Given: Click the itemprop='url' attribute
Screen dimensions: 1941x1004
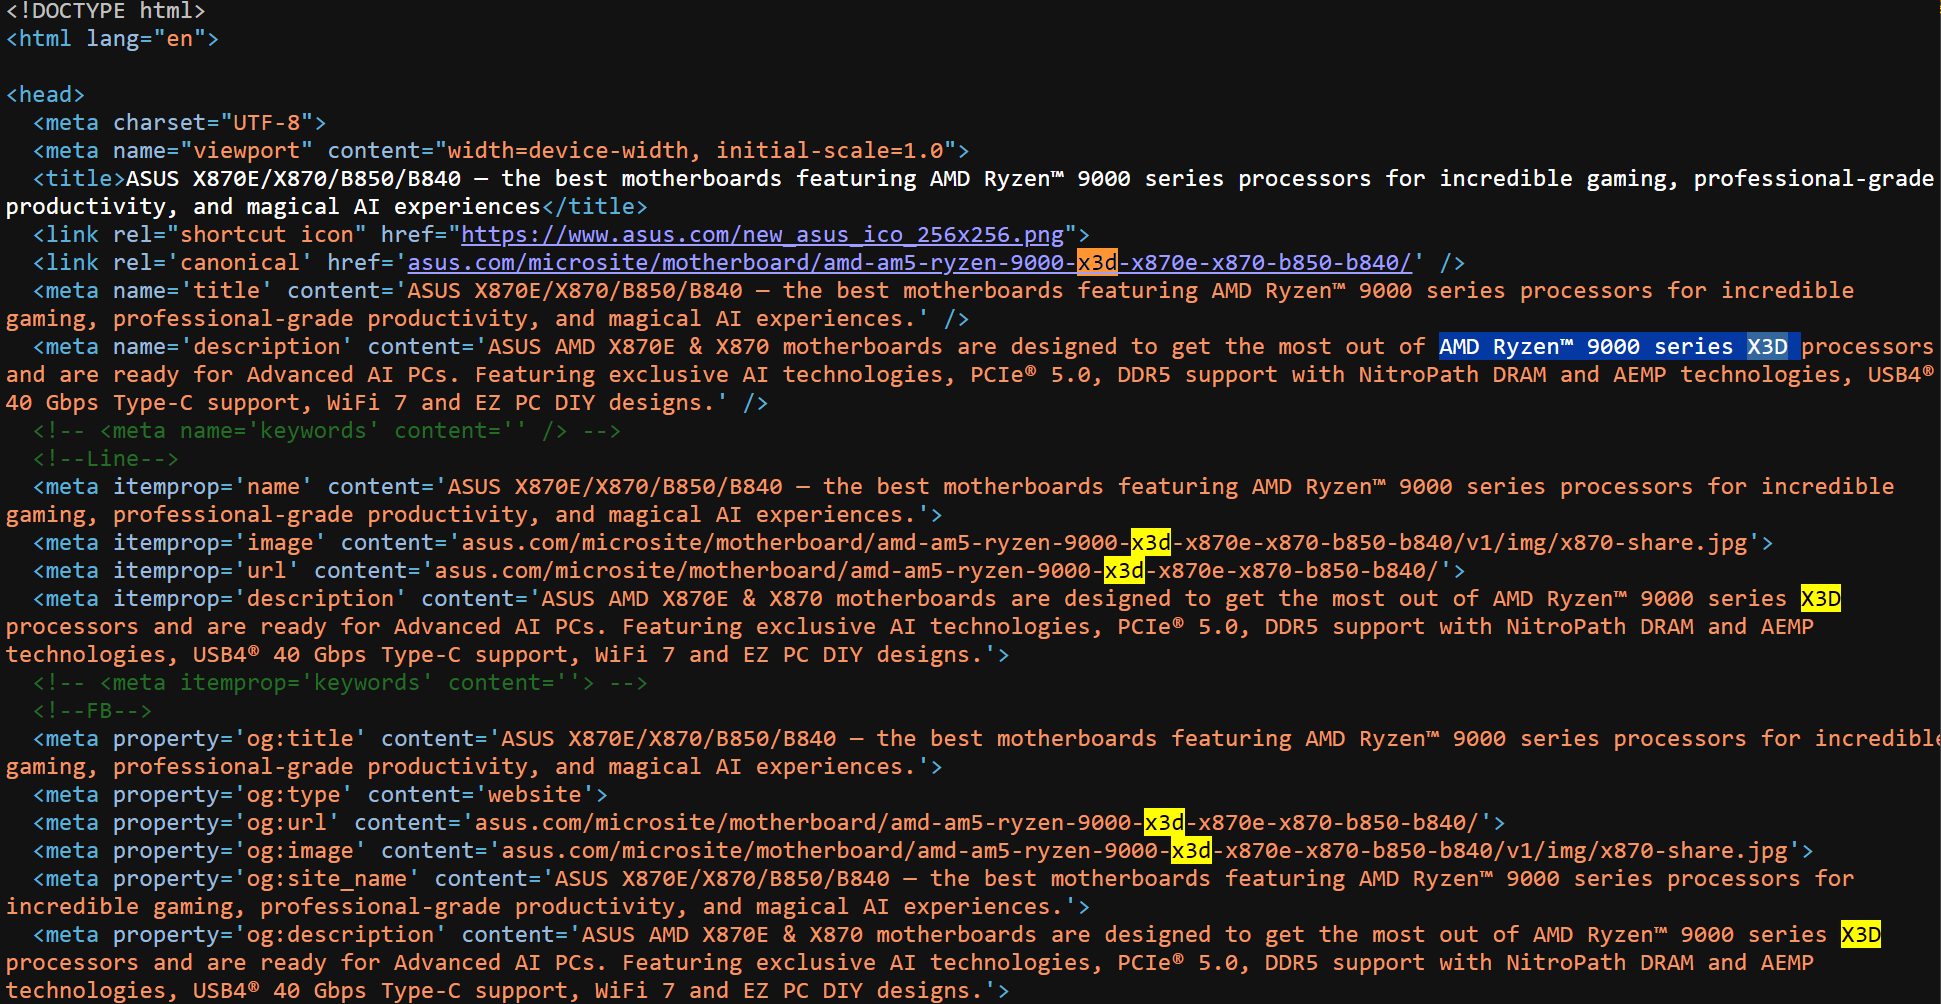Looking at the screenshot, I should click(x=207, y=571).
